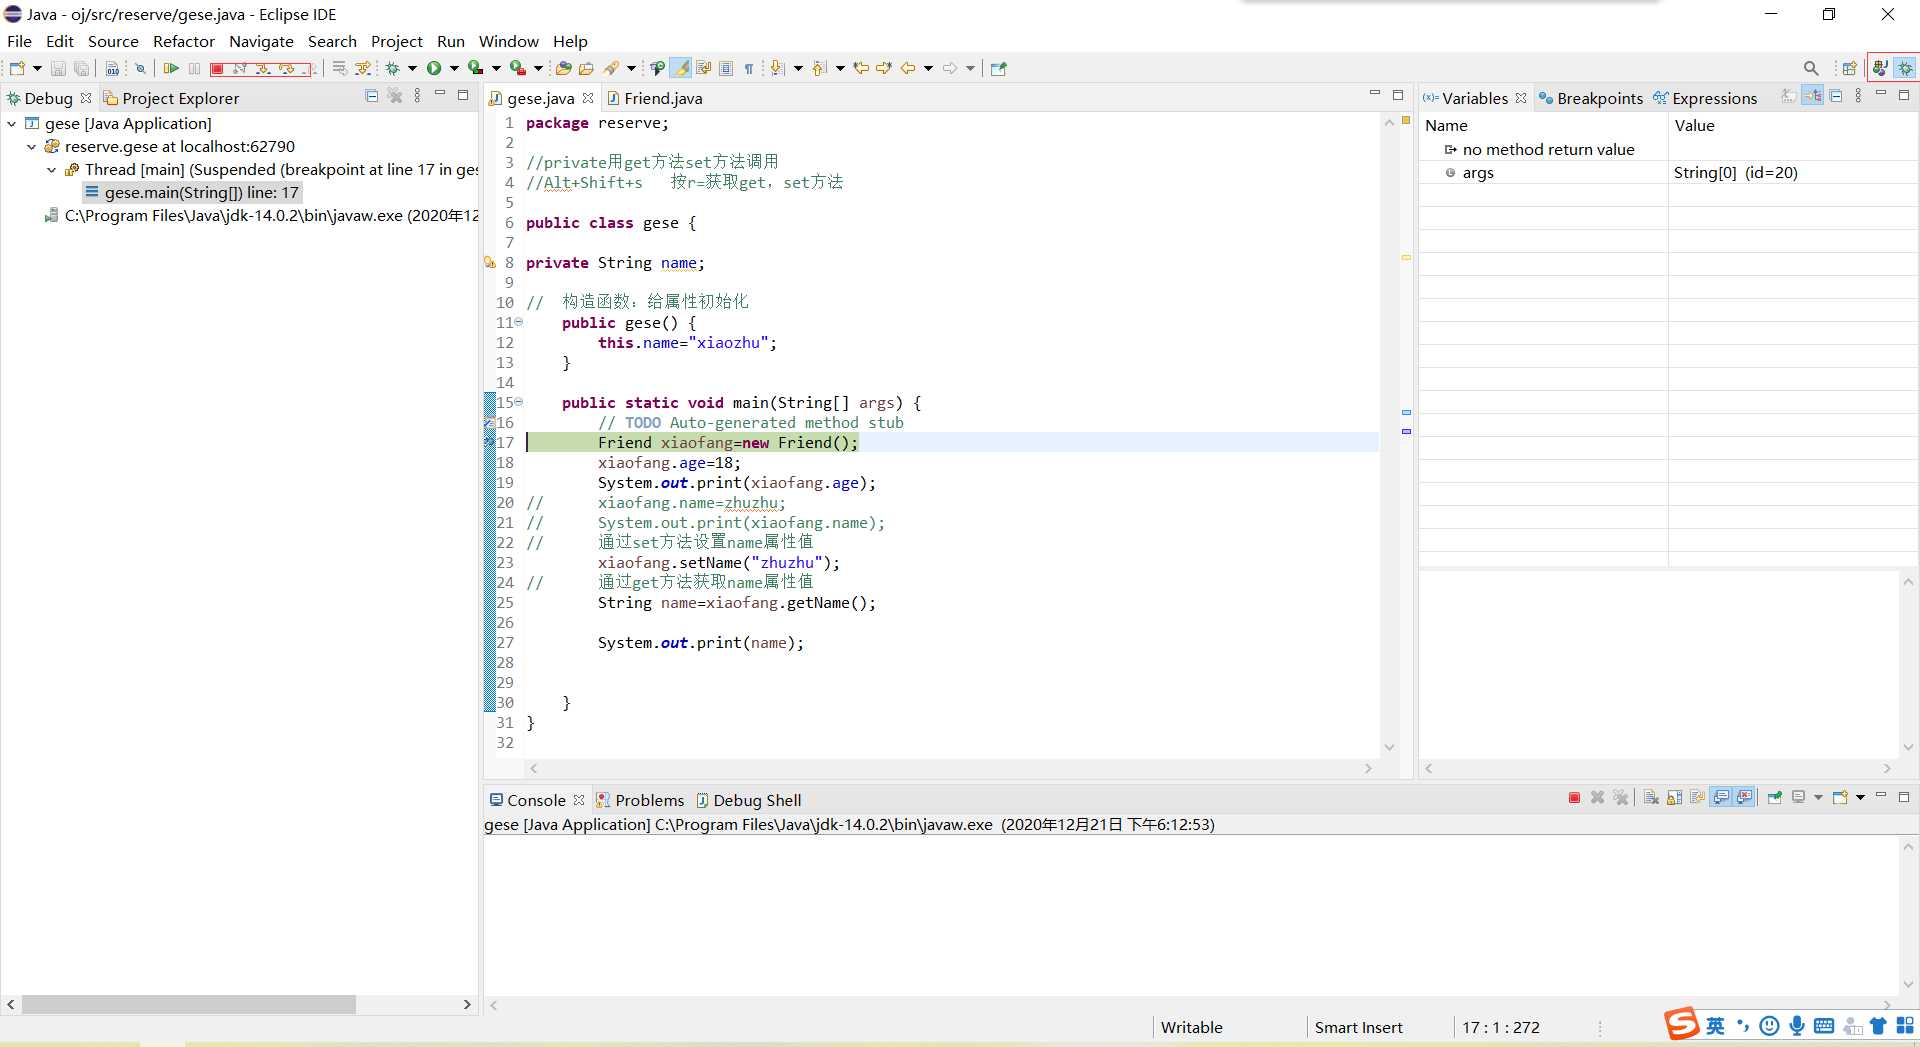Toggle Show Console on Standard Error
This screenshot has height=1047, width=1920.
(1744, 797)
